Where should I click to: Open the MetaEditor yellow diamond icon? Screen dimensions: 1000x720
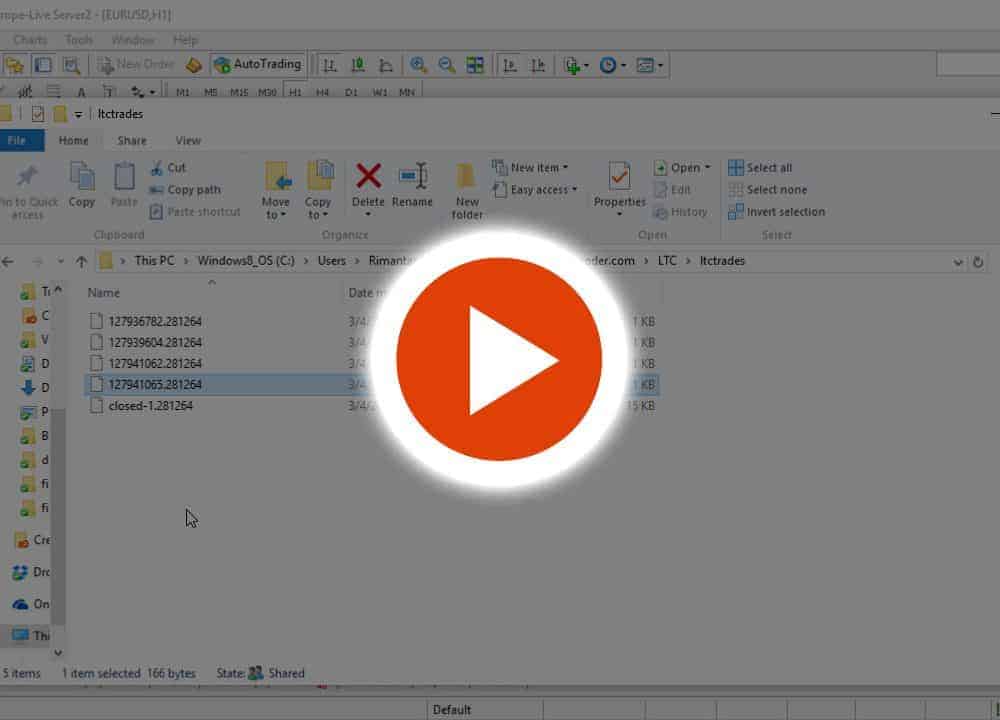click(194, 65)
